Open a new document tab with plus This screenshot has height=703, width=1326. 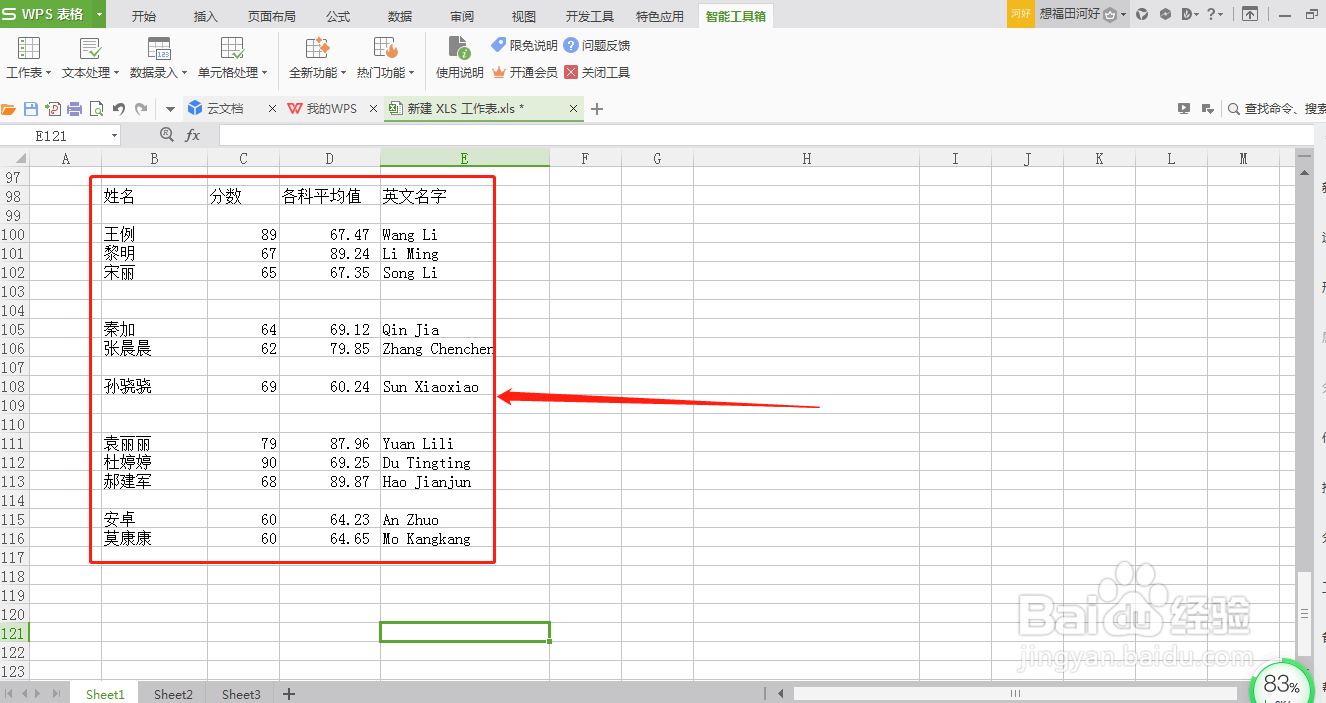597,109
